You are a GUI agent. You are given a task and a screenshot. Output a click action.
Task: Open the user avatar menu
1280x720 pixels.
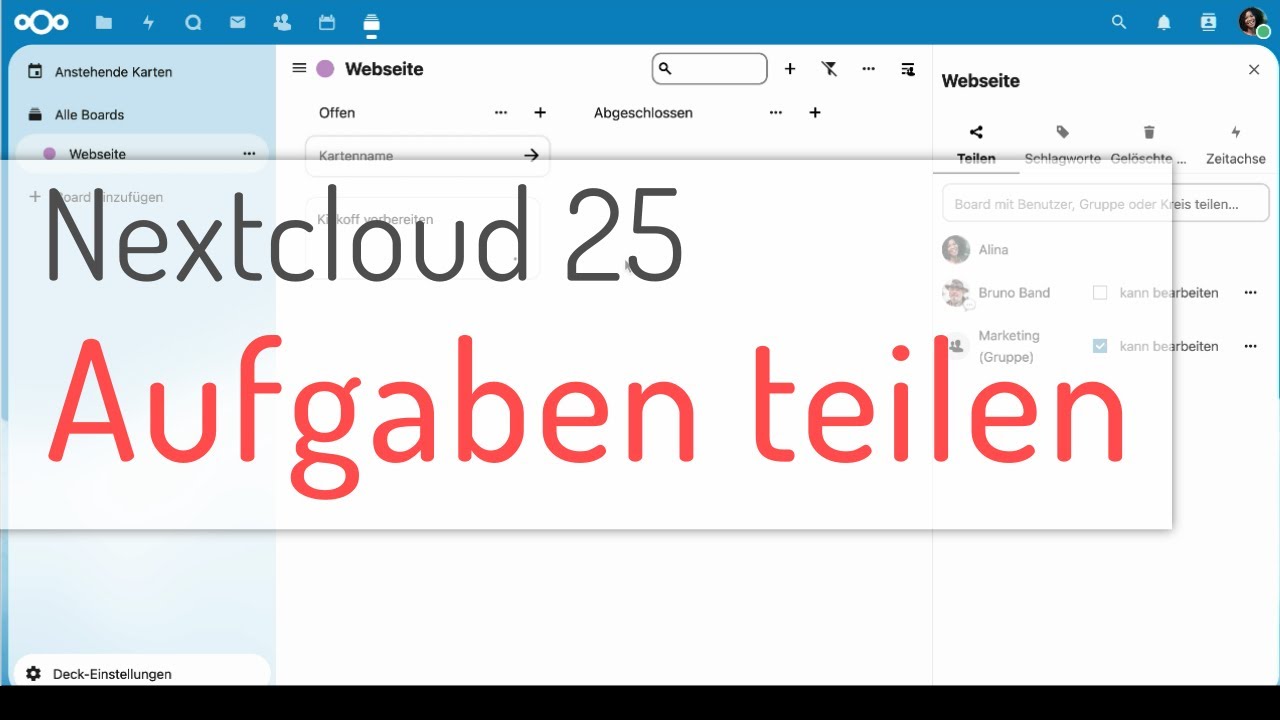click(x=1253, y=22)
